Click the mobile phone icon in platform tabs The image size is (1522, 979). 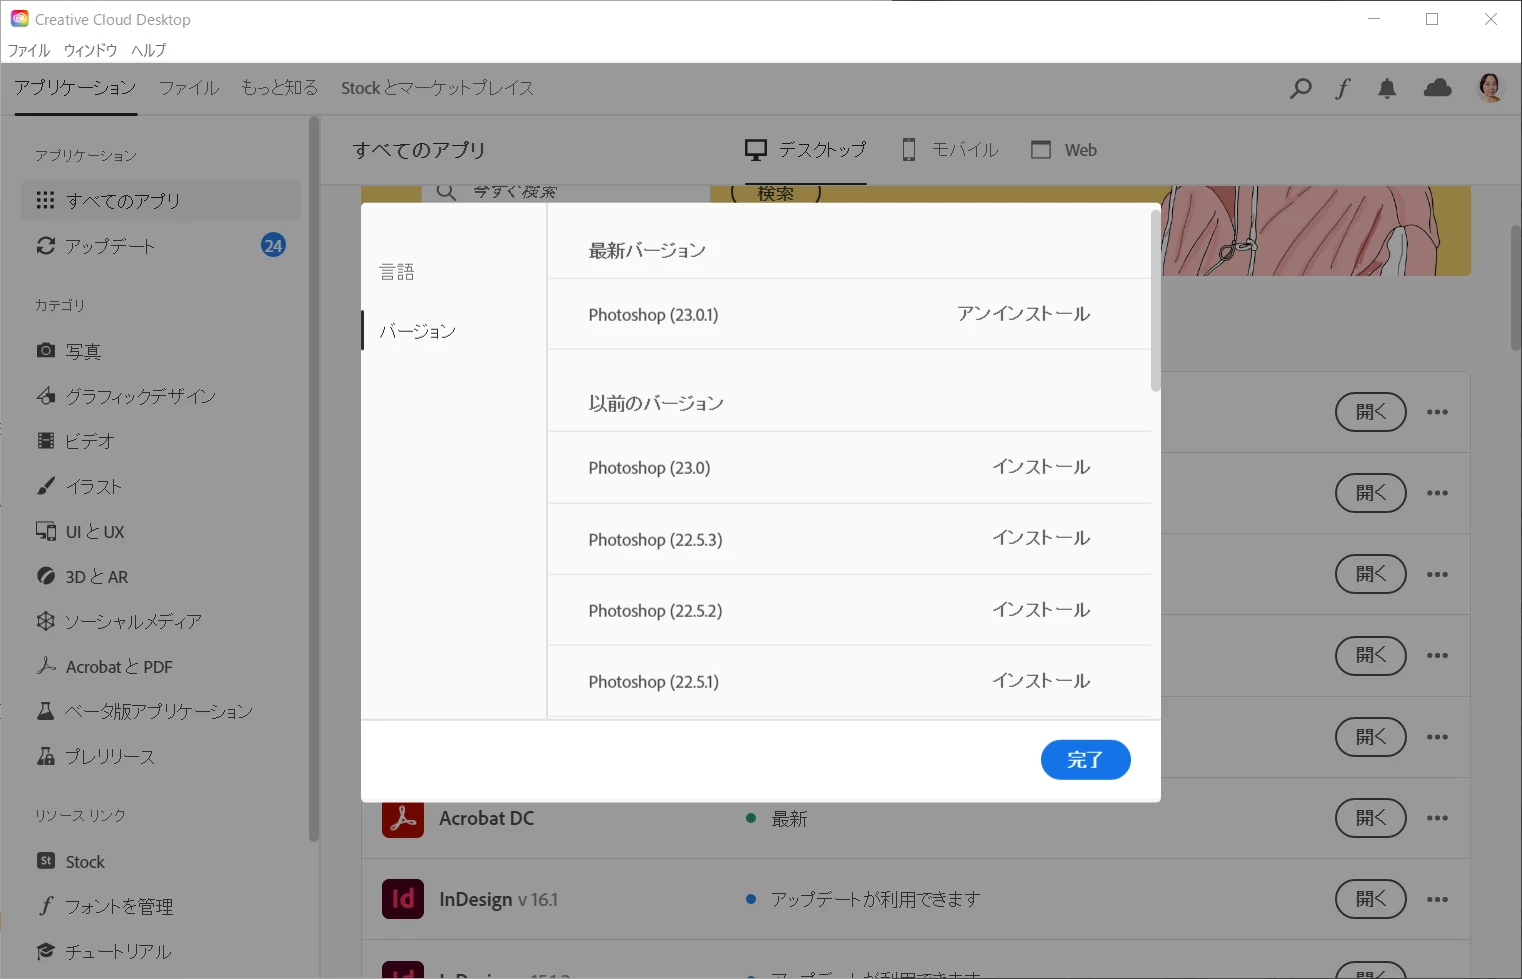click(909, 150)
